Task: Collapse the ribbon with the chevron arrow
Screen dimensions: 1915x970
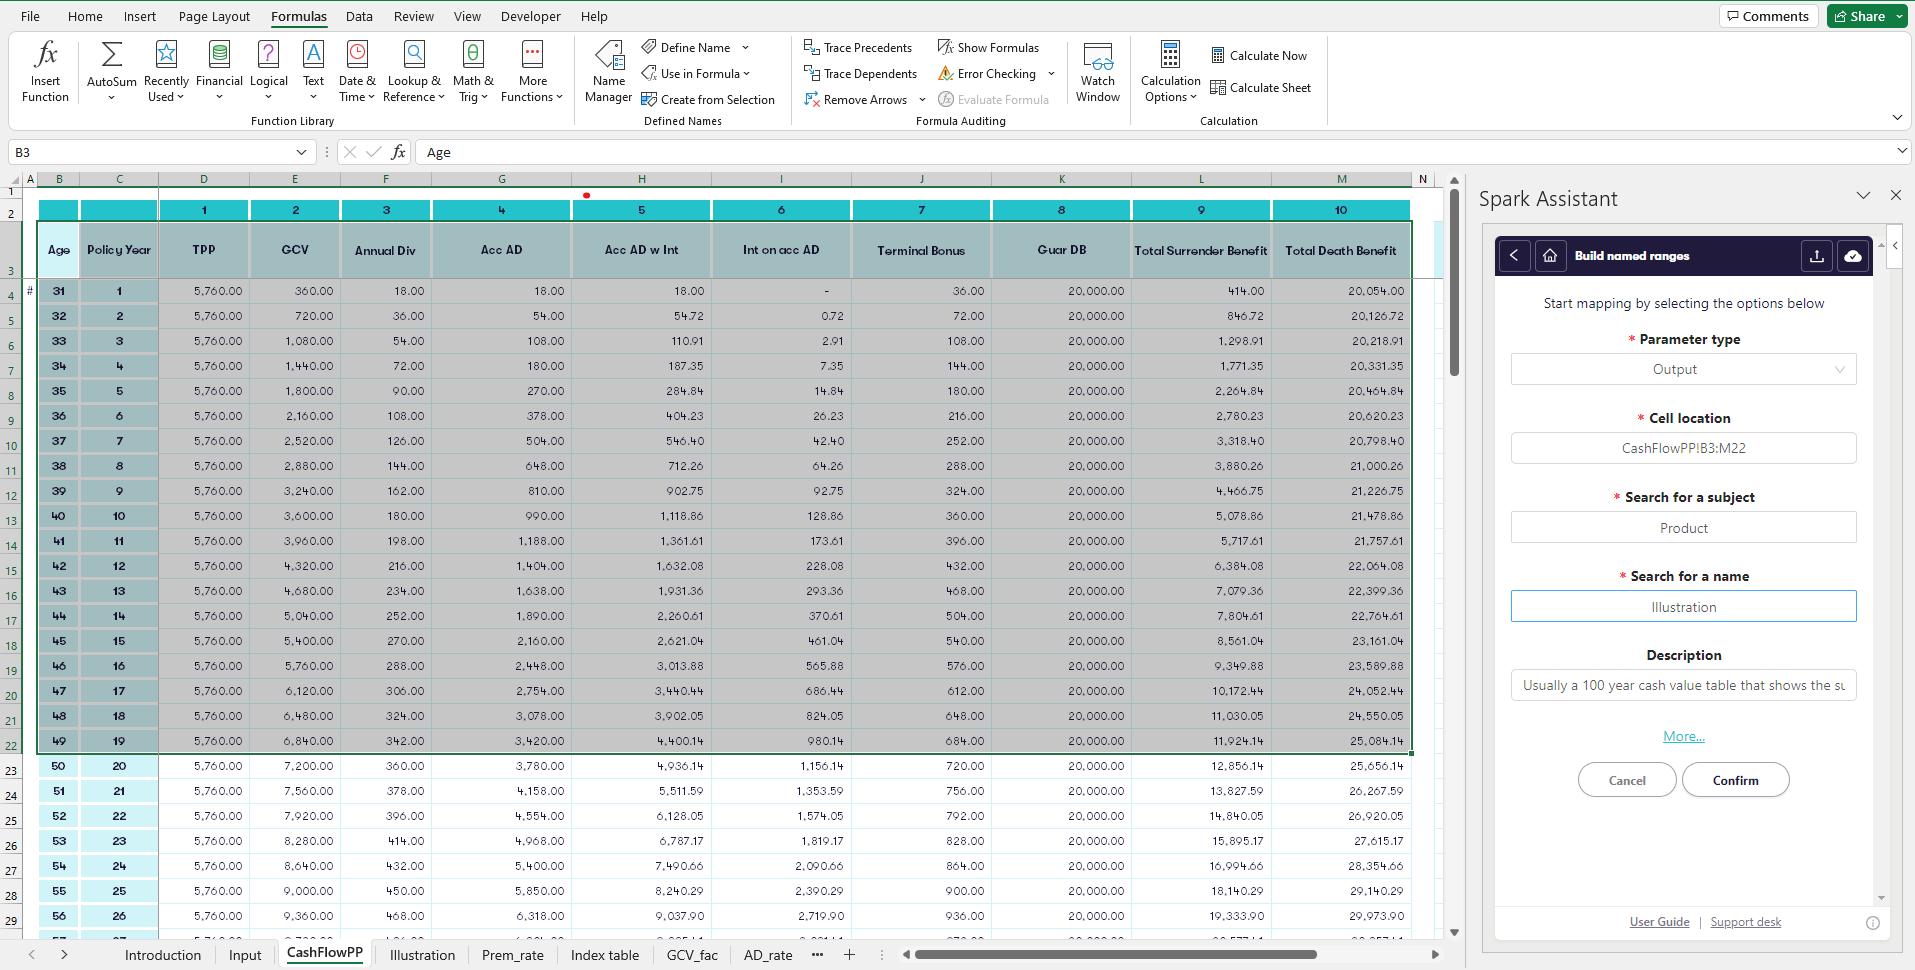Action: coord(1897,118)
